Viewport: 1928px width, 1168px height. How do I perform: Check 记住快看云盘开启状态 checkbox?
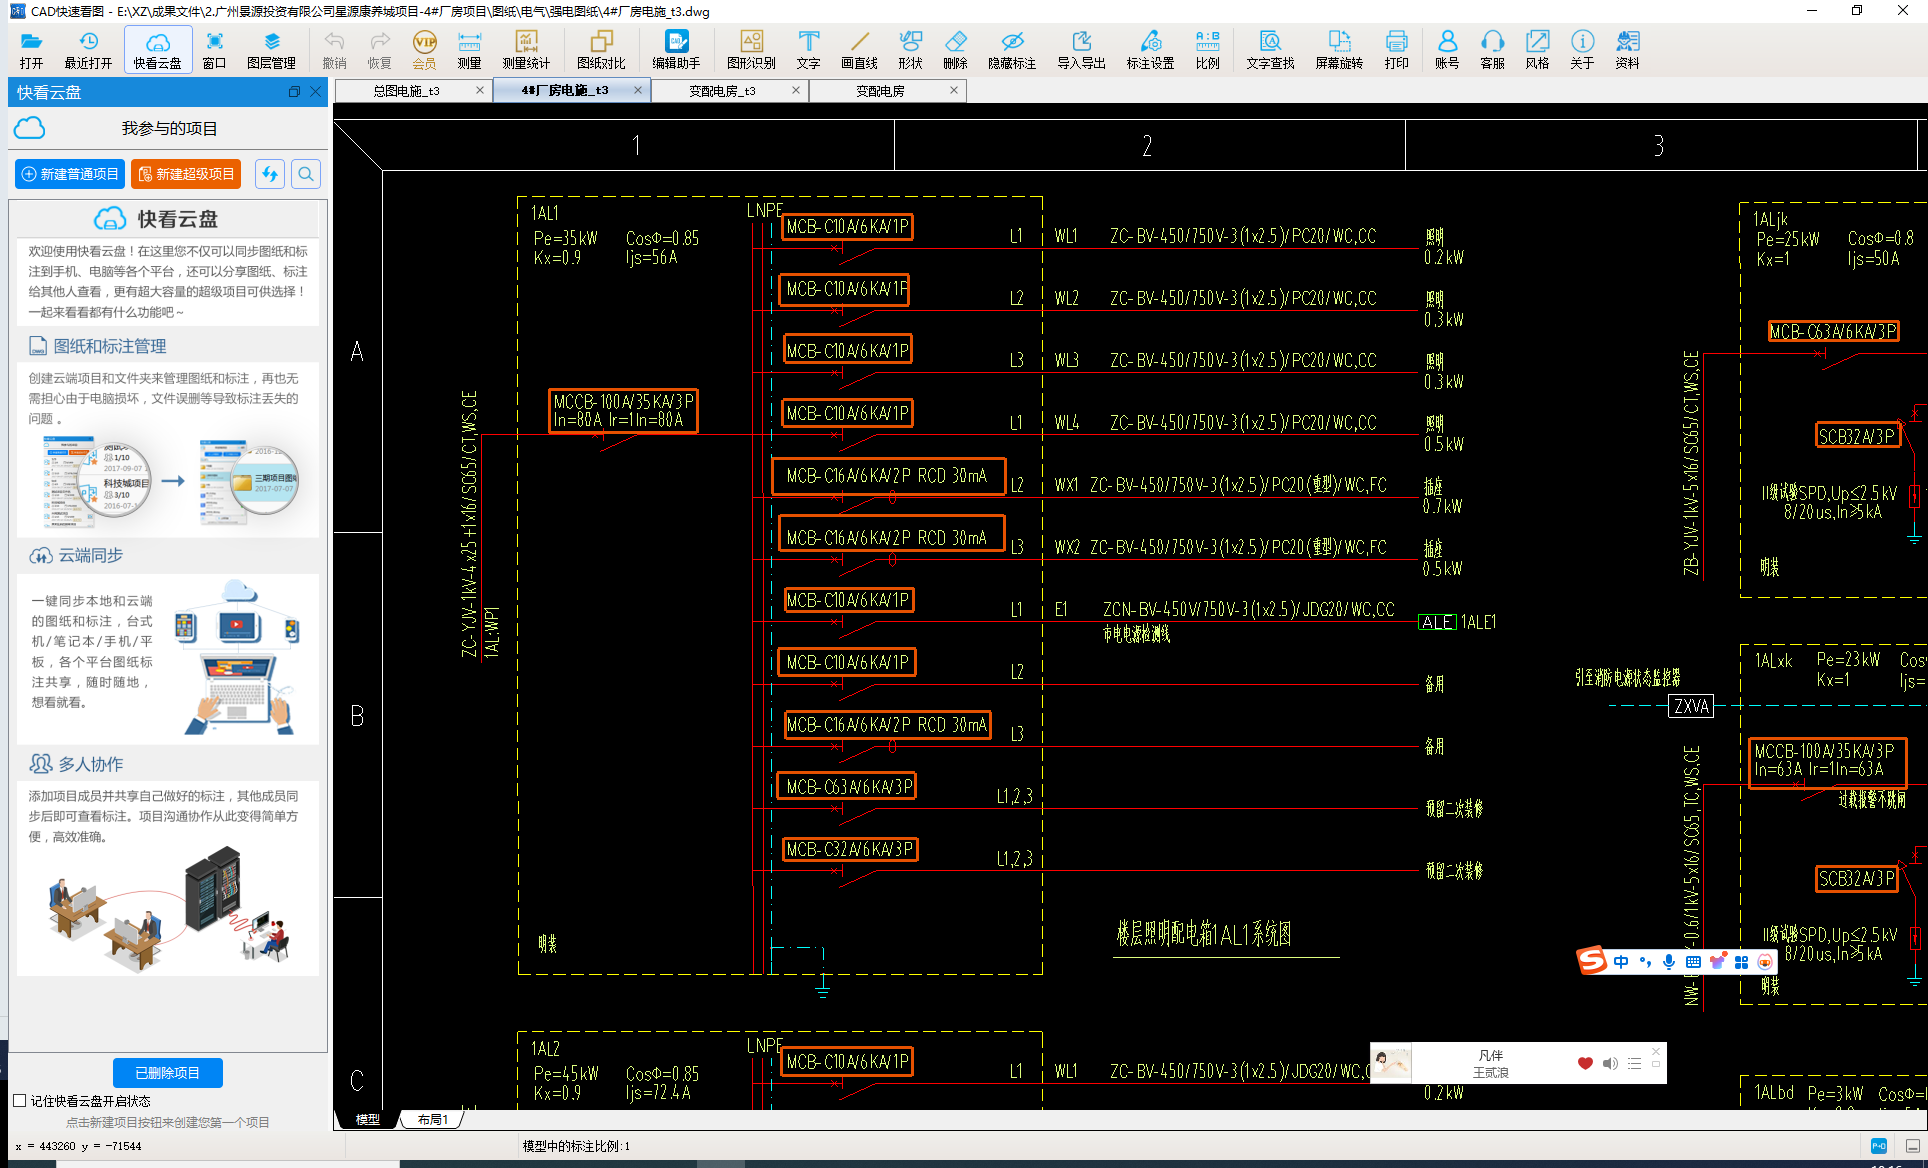click(x=20, y=1101)
